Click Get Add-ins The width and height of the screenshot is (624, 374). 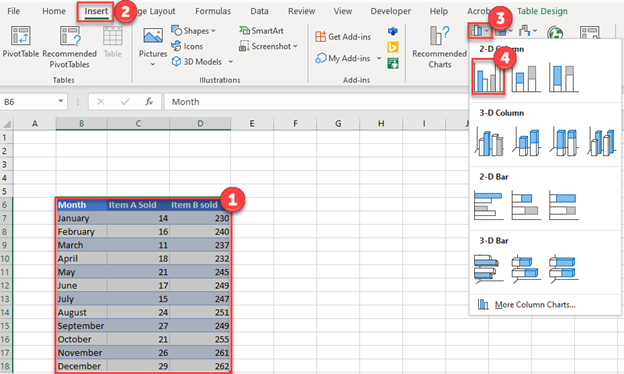[x=343, y=37]
